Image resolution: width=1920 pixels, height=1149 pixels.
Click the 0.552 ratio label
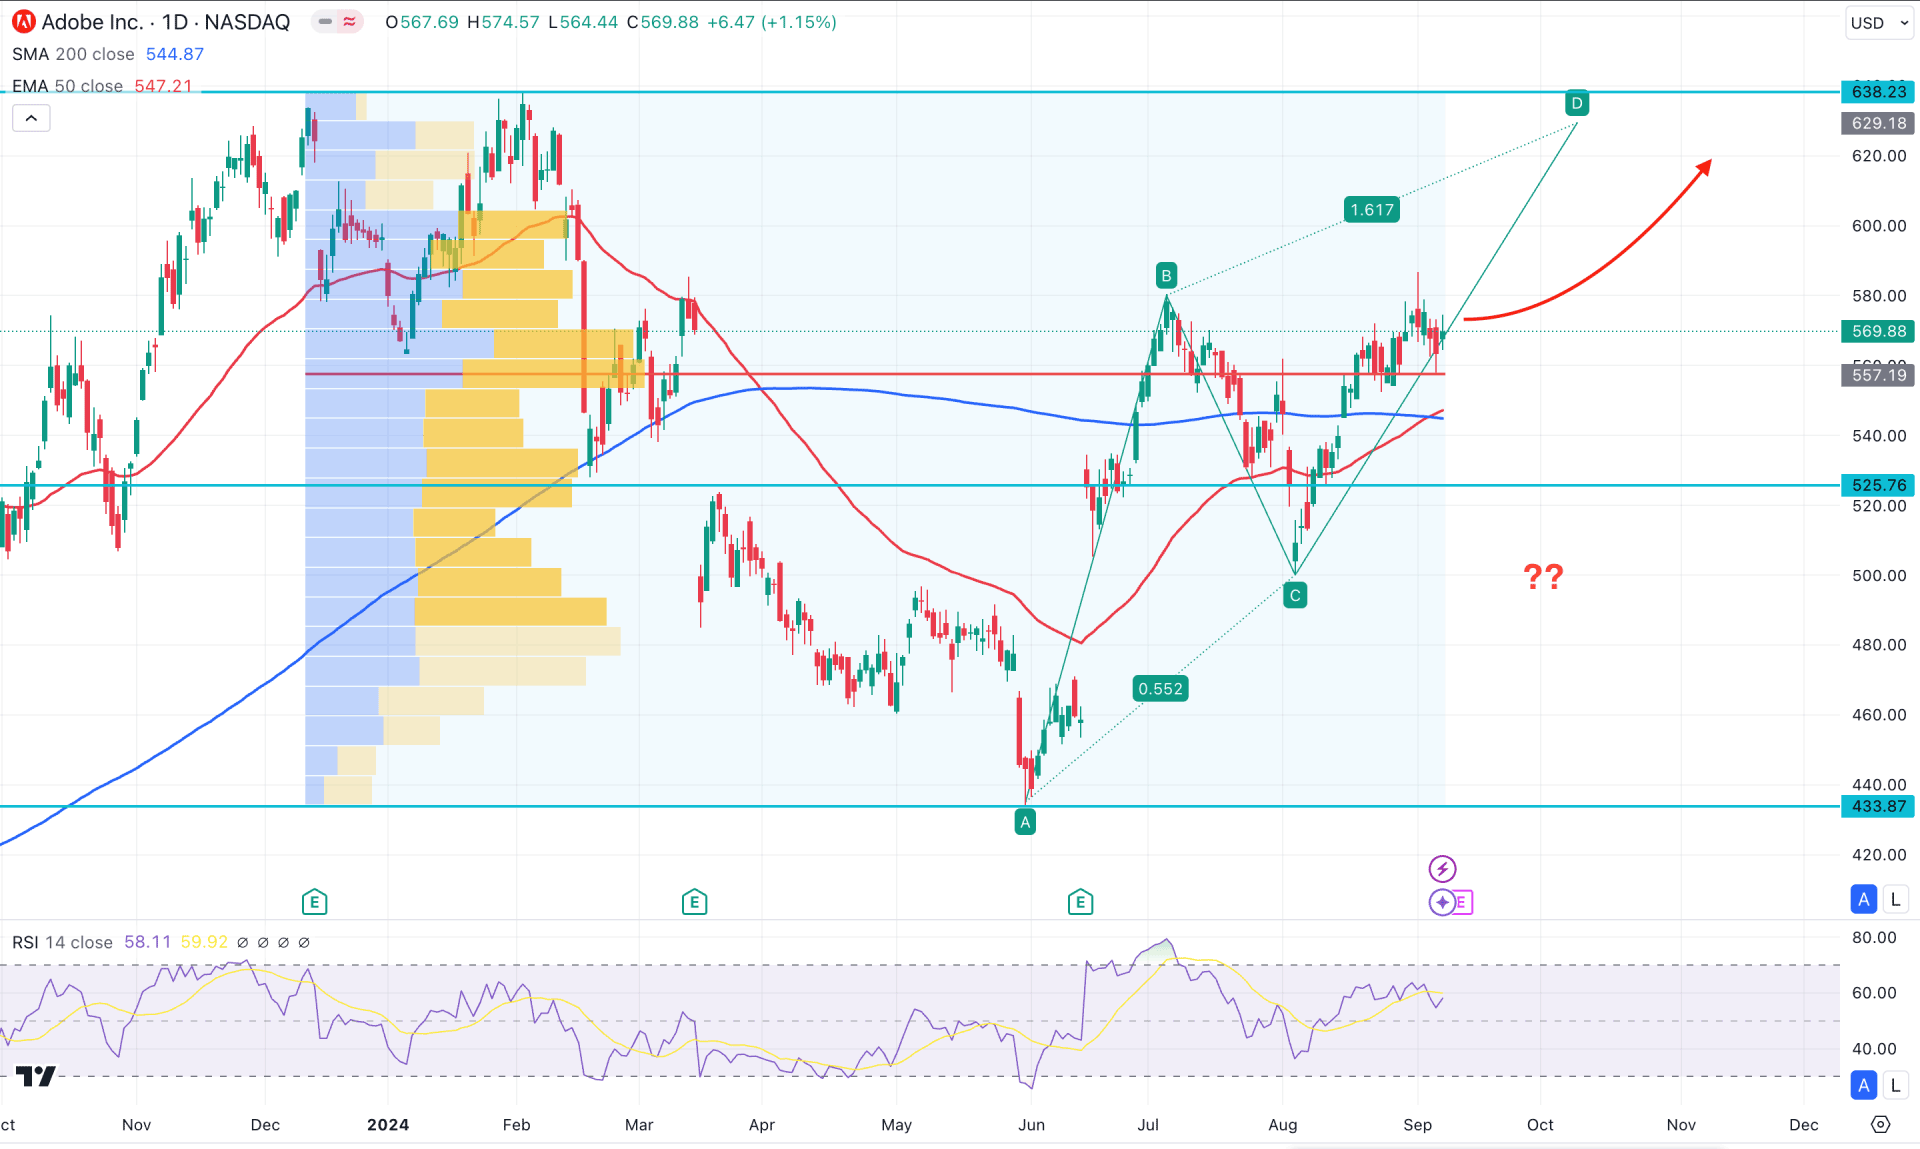point(1160,689)
